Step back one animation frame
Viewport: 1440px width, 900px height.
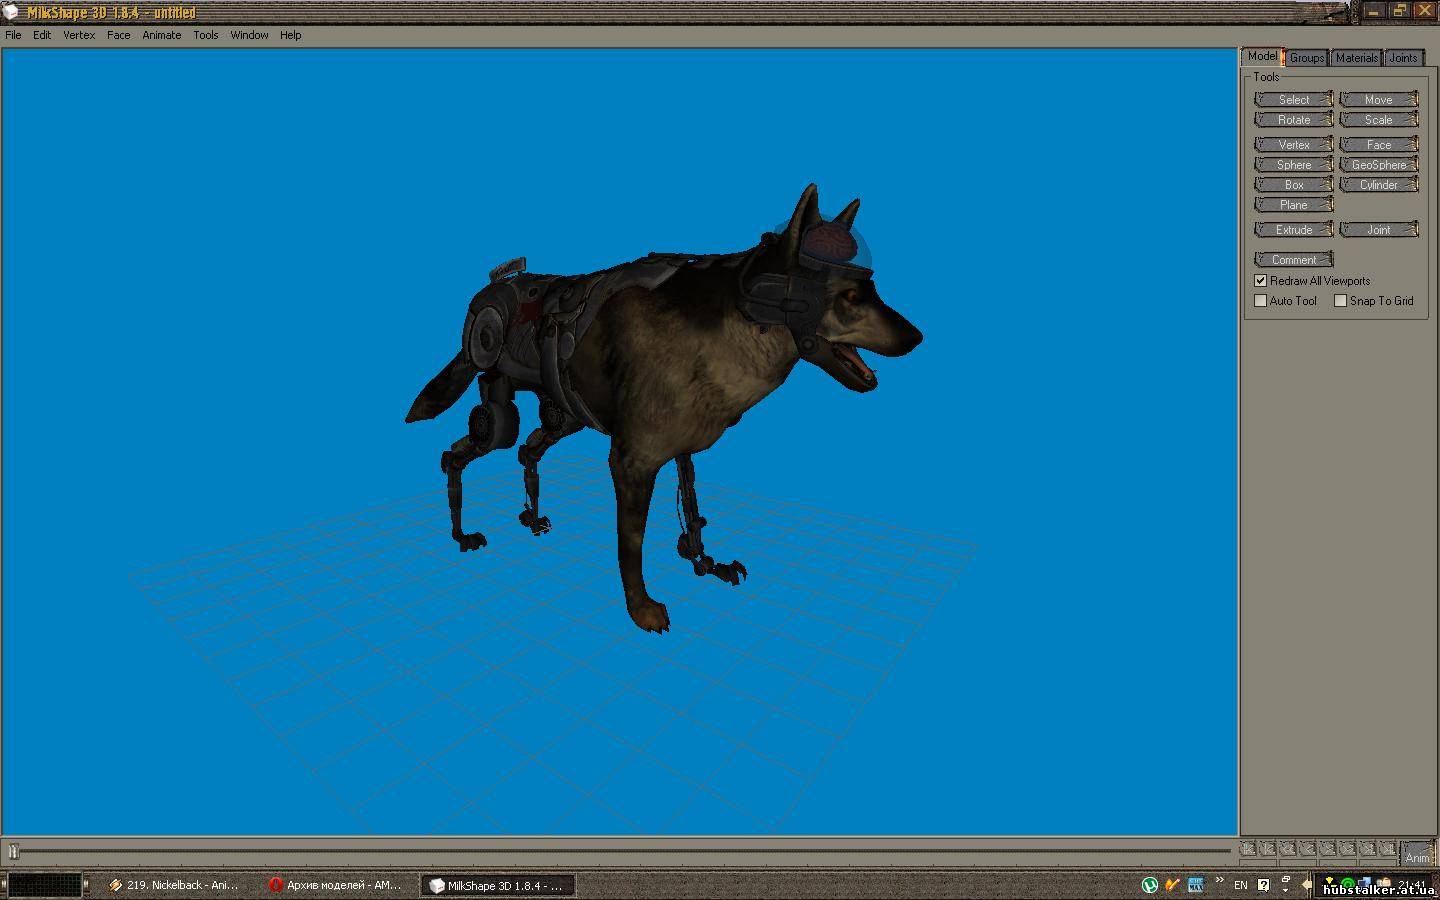[x=1288, y=849]
